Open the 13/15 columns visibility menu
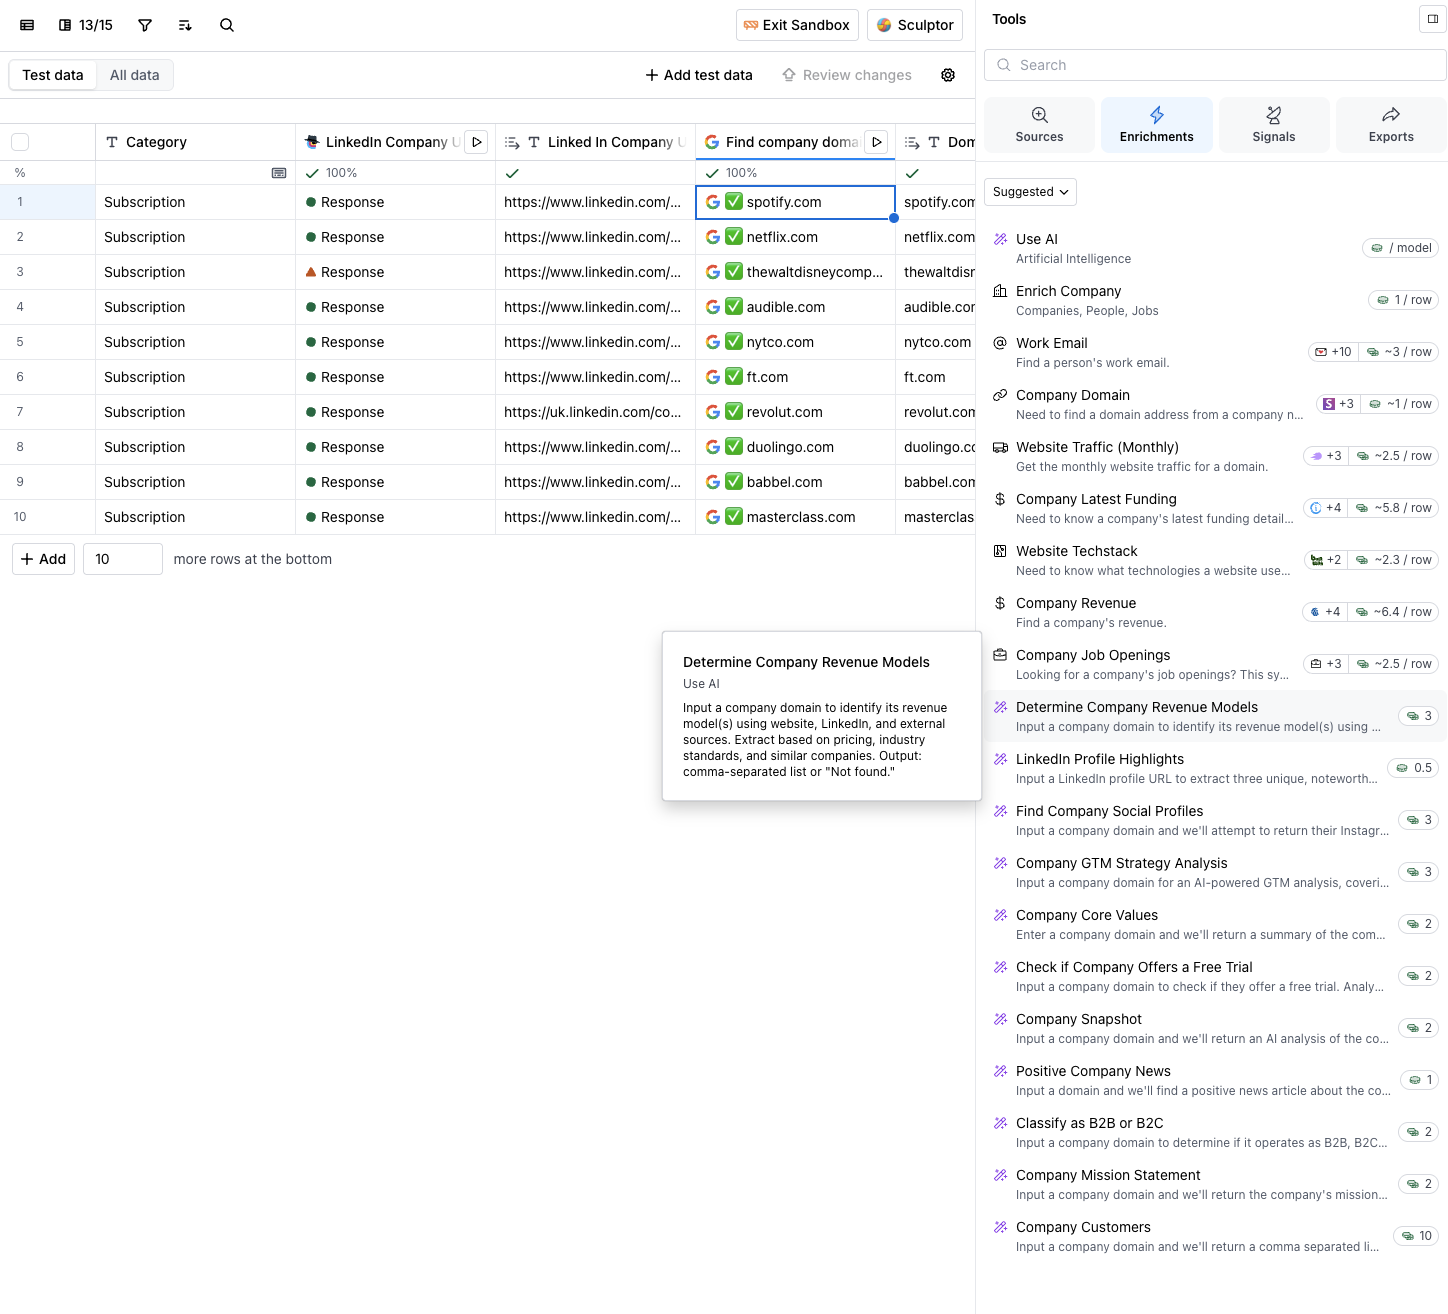The image size is (1448, 1314). [x=86, y=25]
